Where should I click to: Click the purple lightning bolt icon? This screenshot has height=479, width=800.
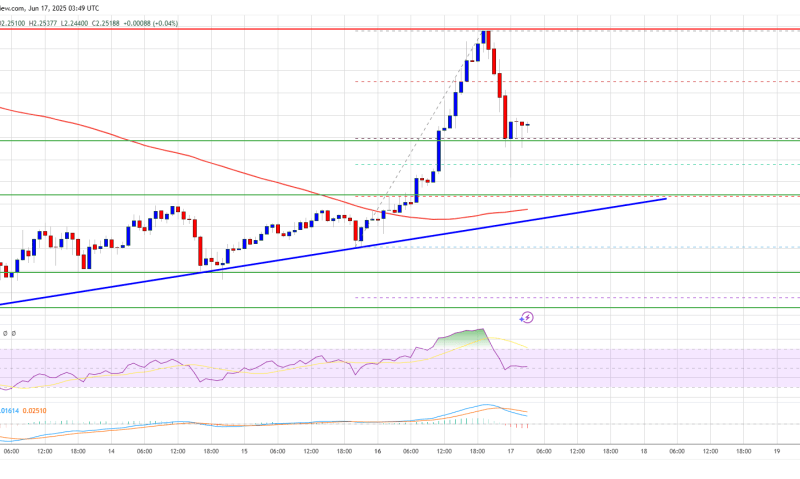point(527,318)
